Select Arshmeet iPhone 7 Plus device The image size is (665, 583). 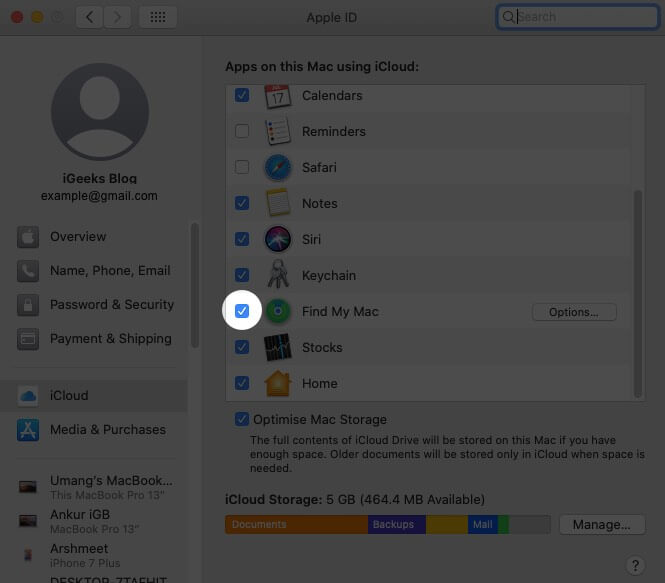(x=95, y=555)
